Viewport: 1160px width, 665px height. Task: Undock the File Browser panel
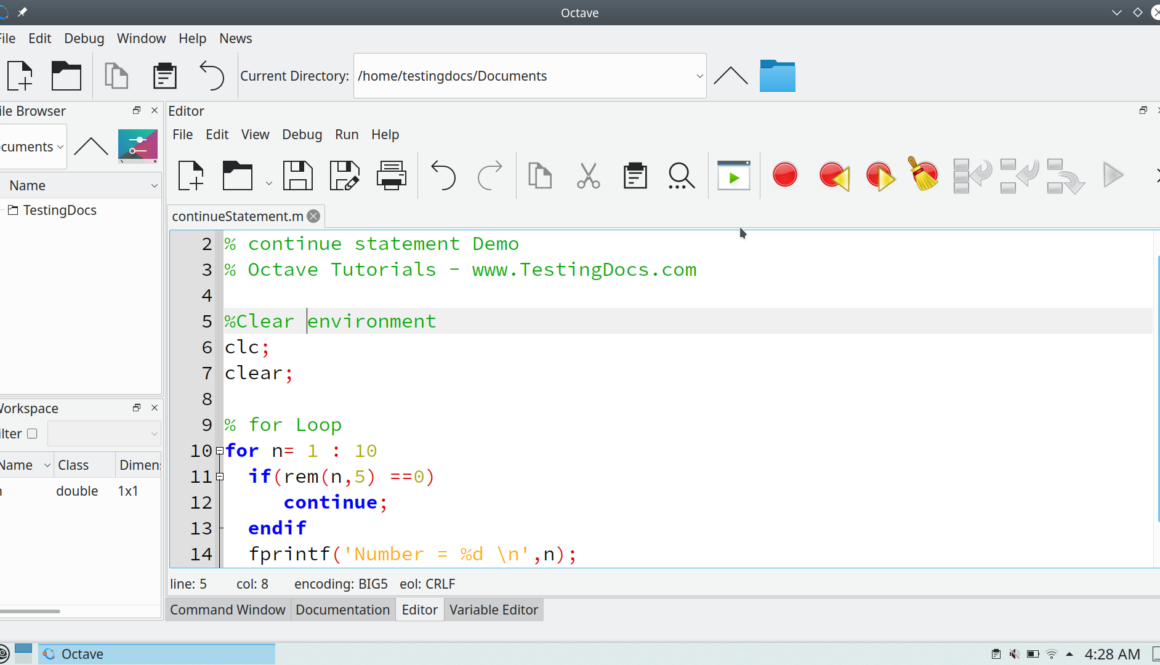136,110
